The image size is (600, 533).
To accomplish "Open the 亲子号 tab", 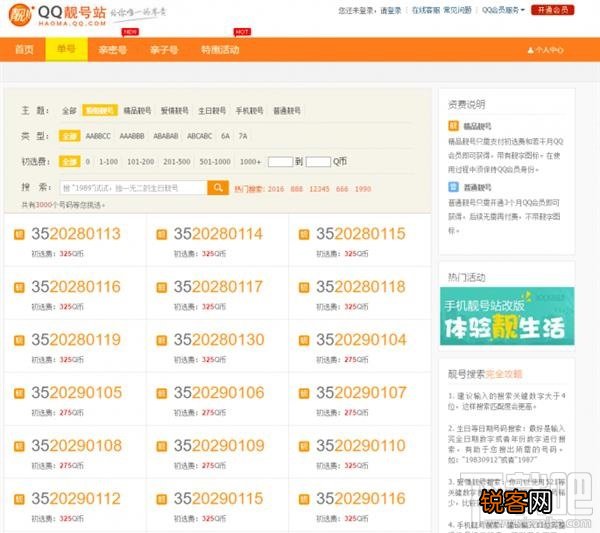I will pyautogui.click(x=164, y=50).
